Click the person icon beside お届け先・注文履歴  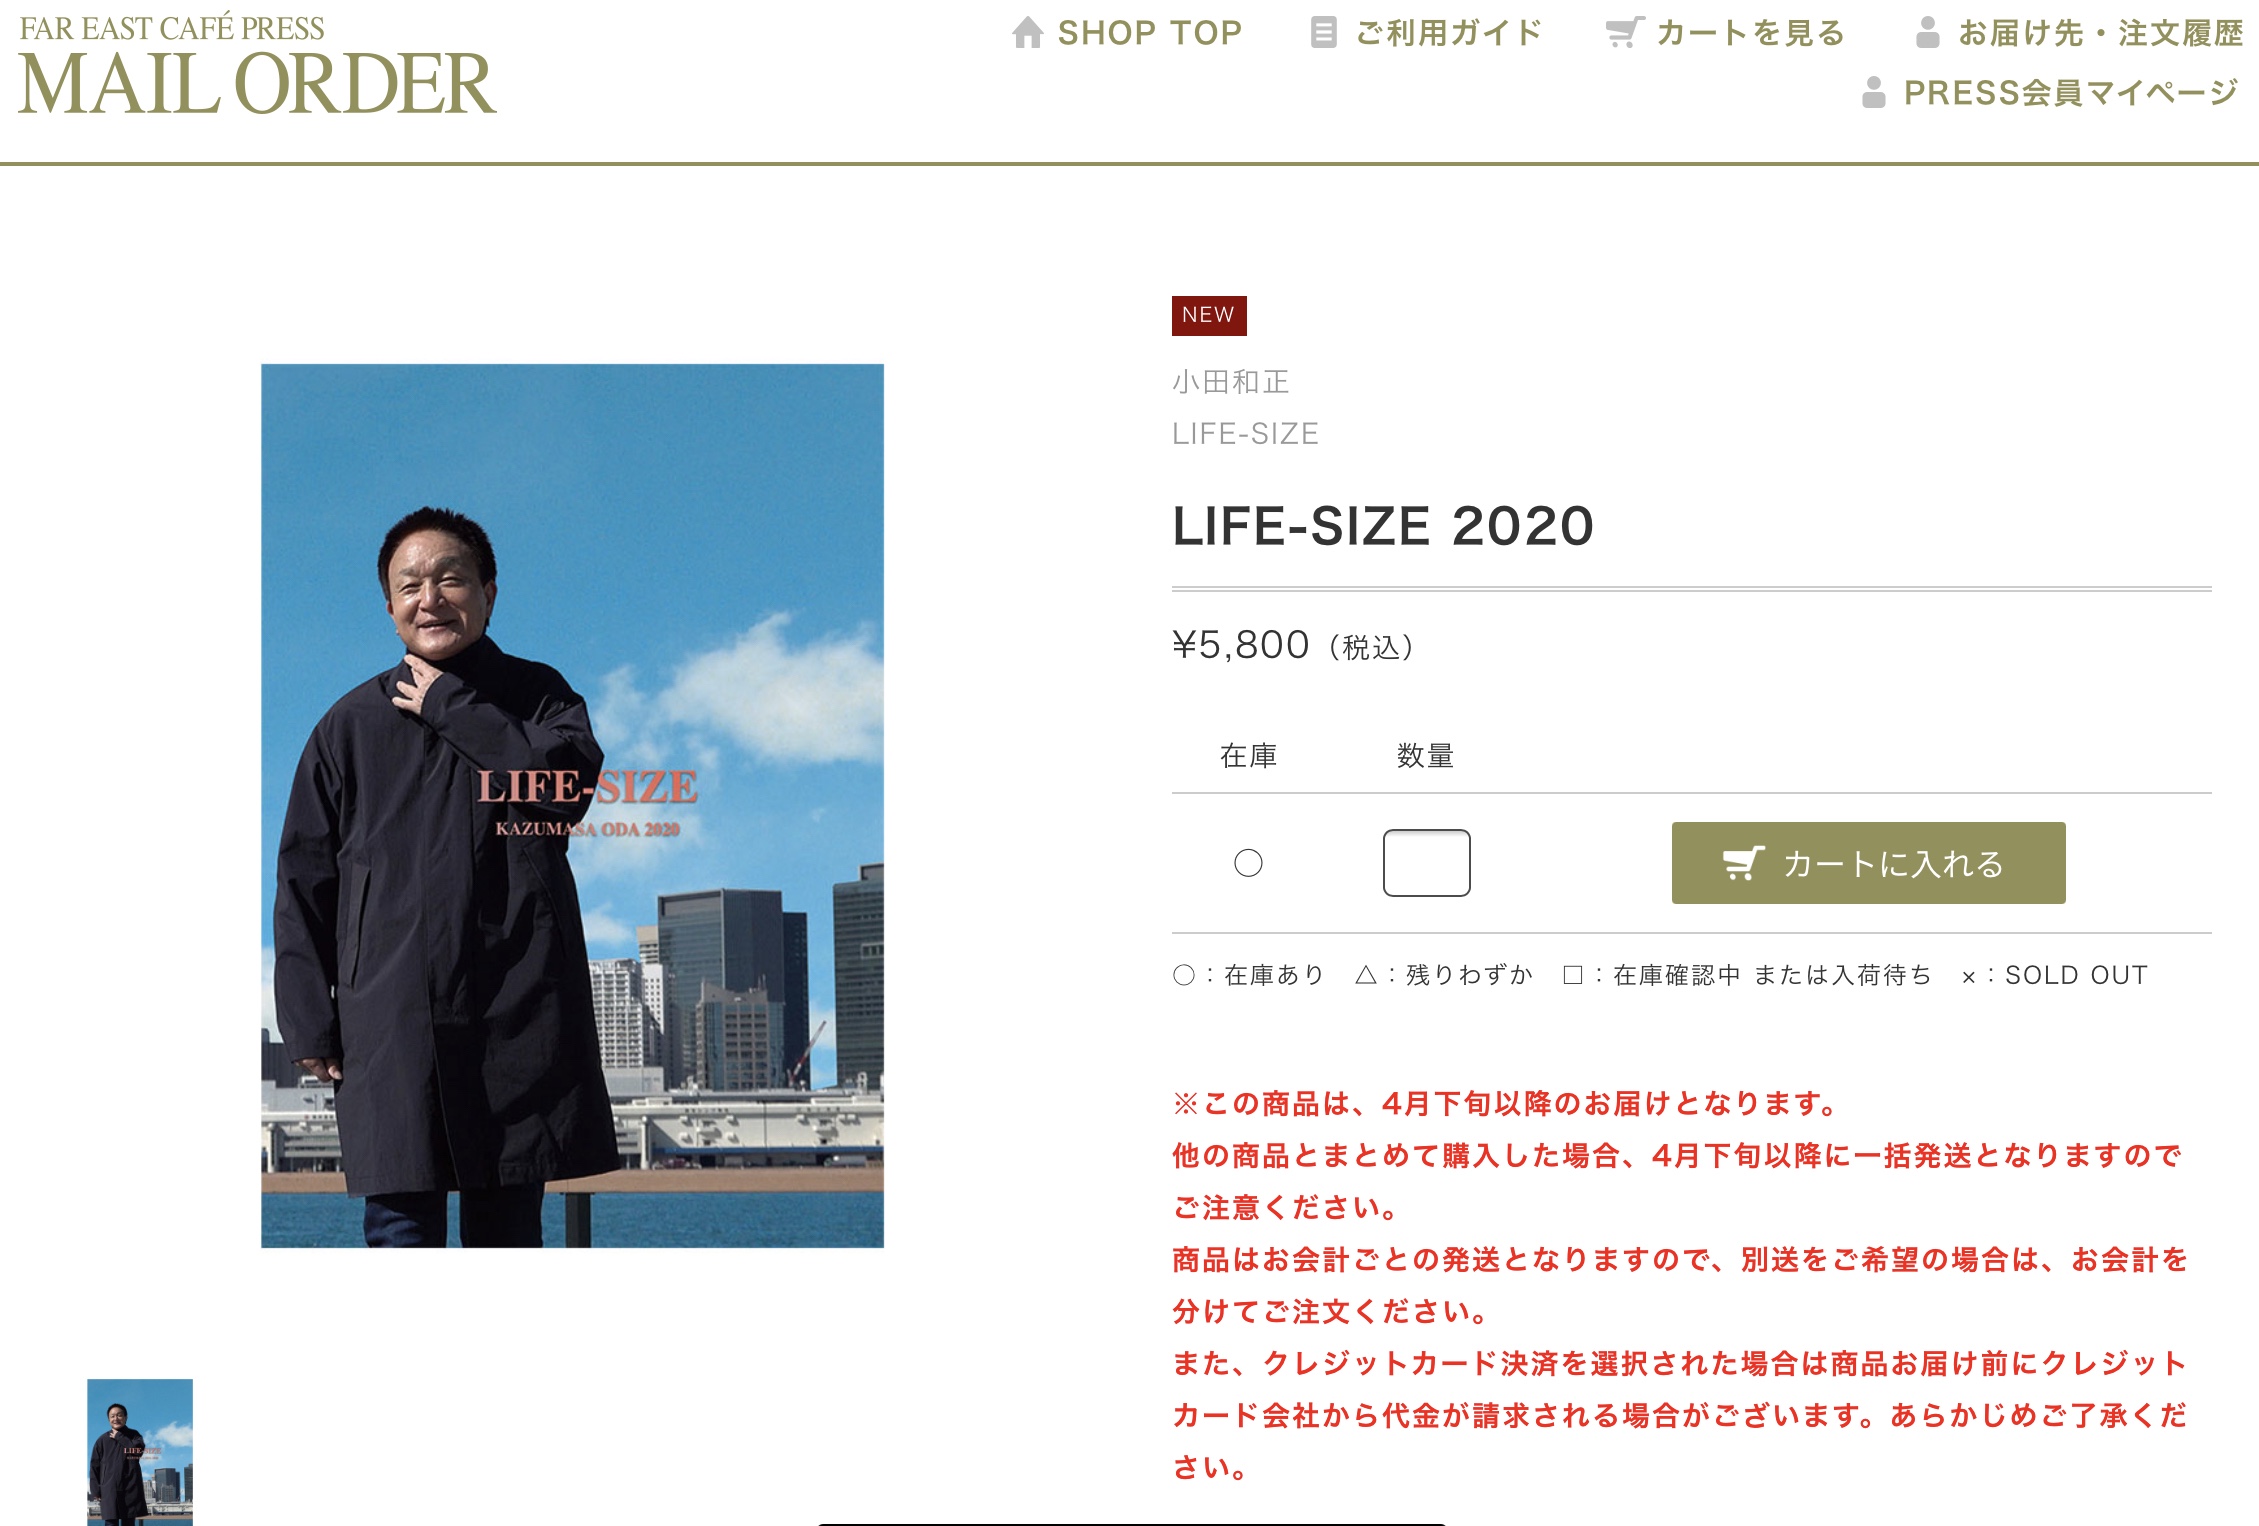click(1927, 33)
